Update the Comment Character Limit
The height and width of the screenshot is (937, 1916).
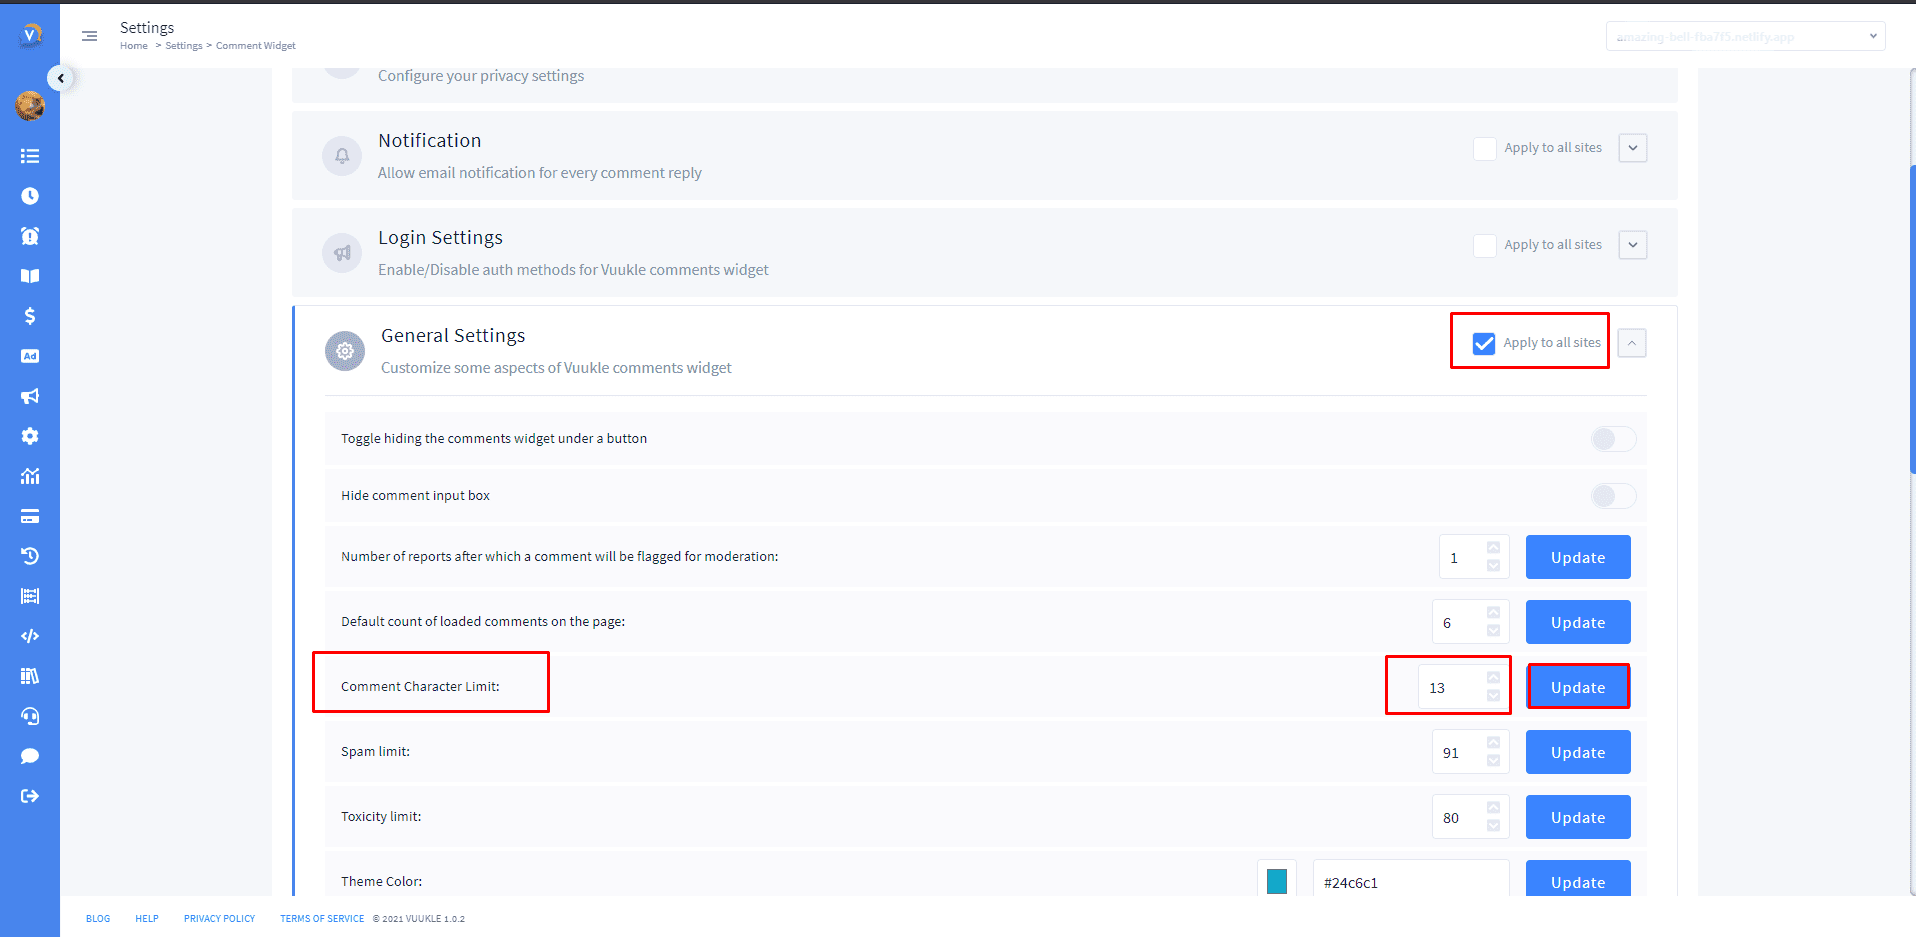point(1578,687)
